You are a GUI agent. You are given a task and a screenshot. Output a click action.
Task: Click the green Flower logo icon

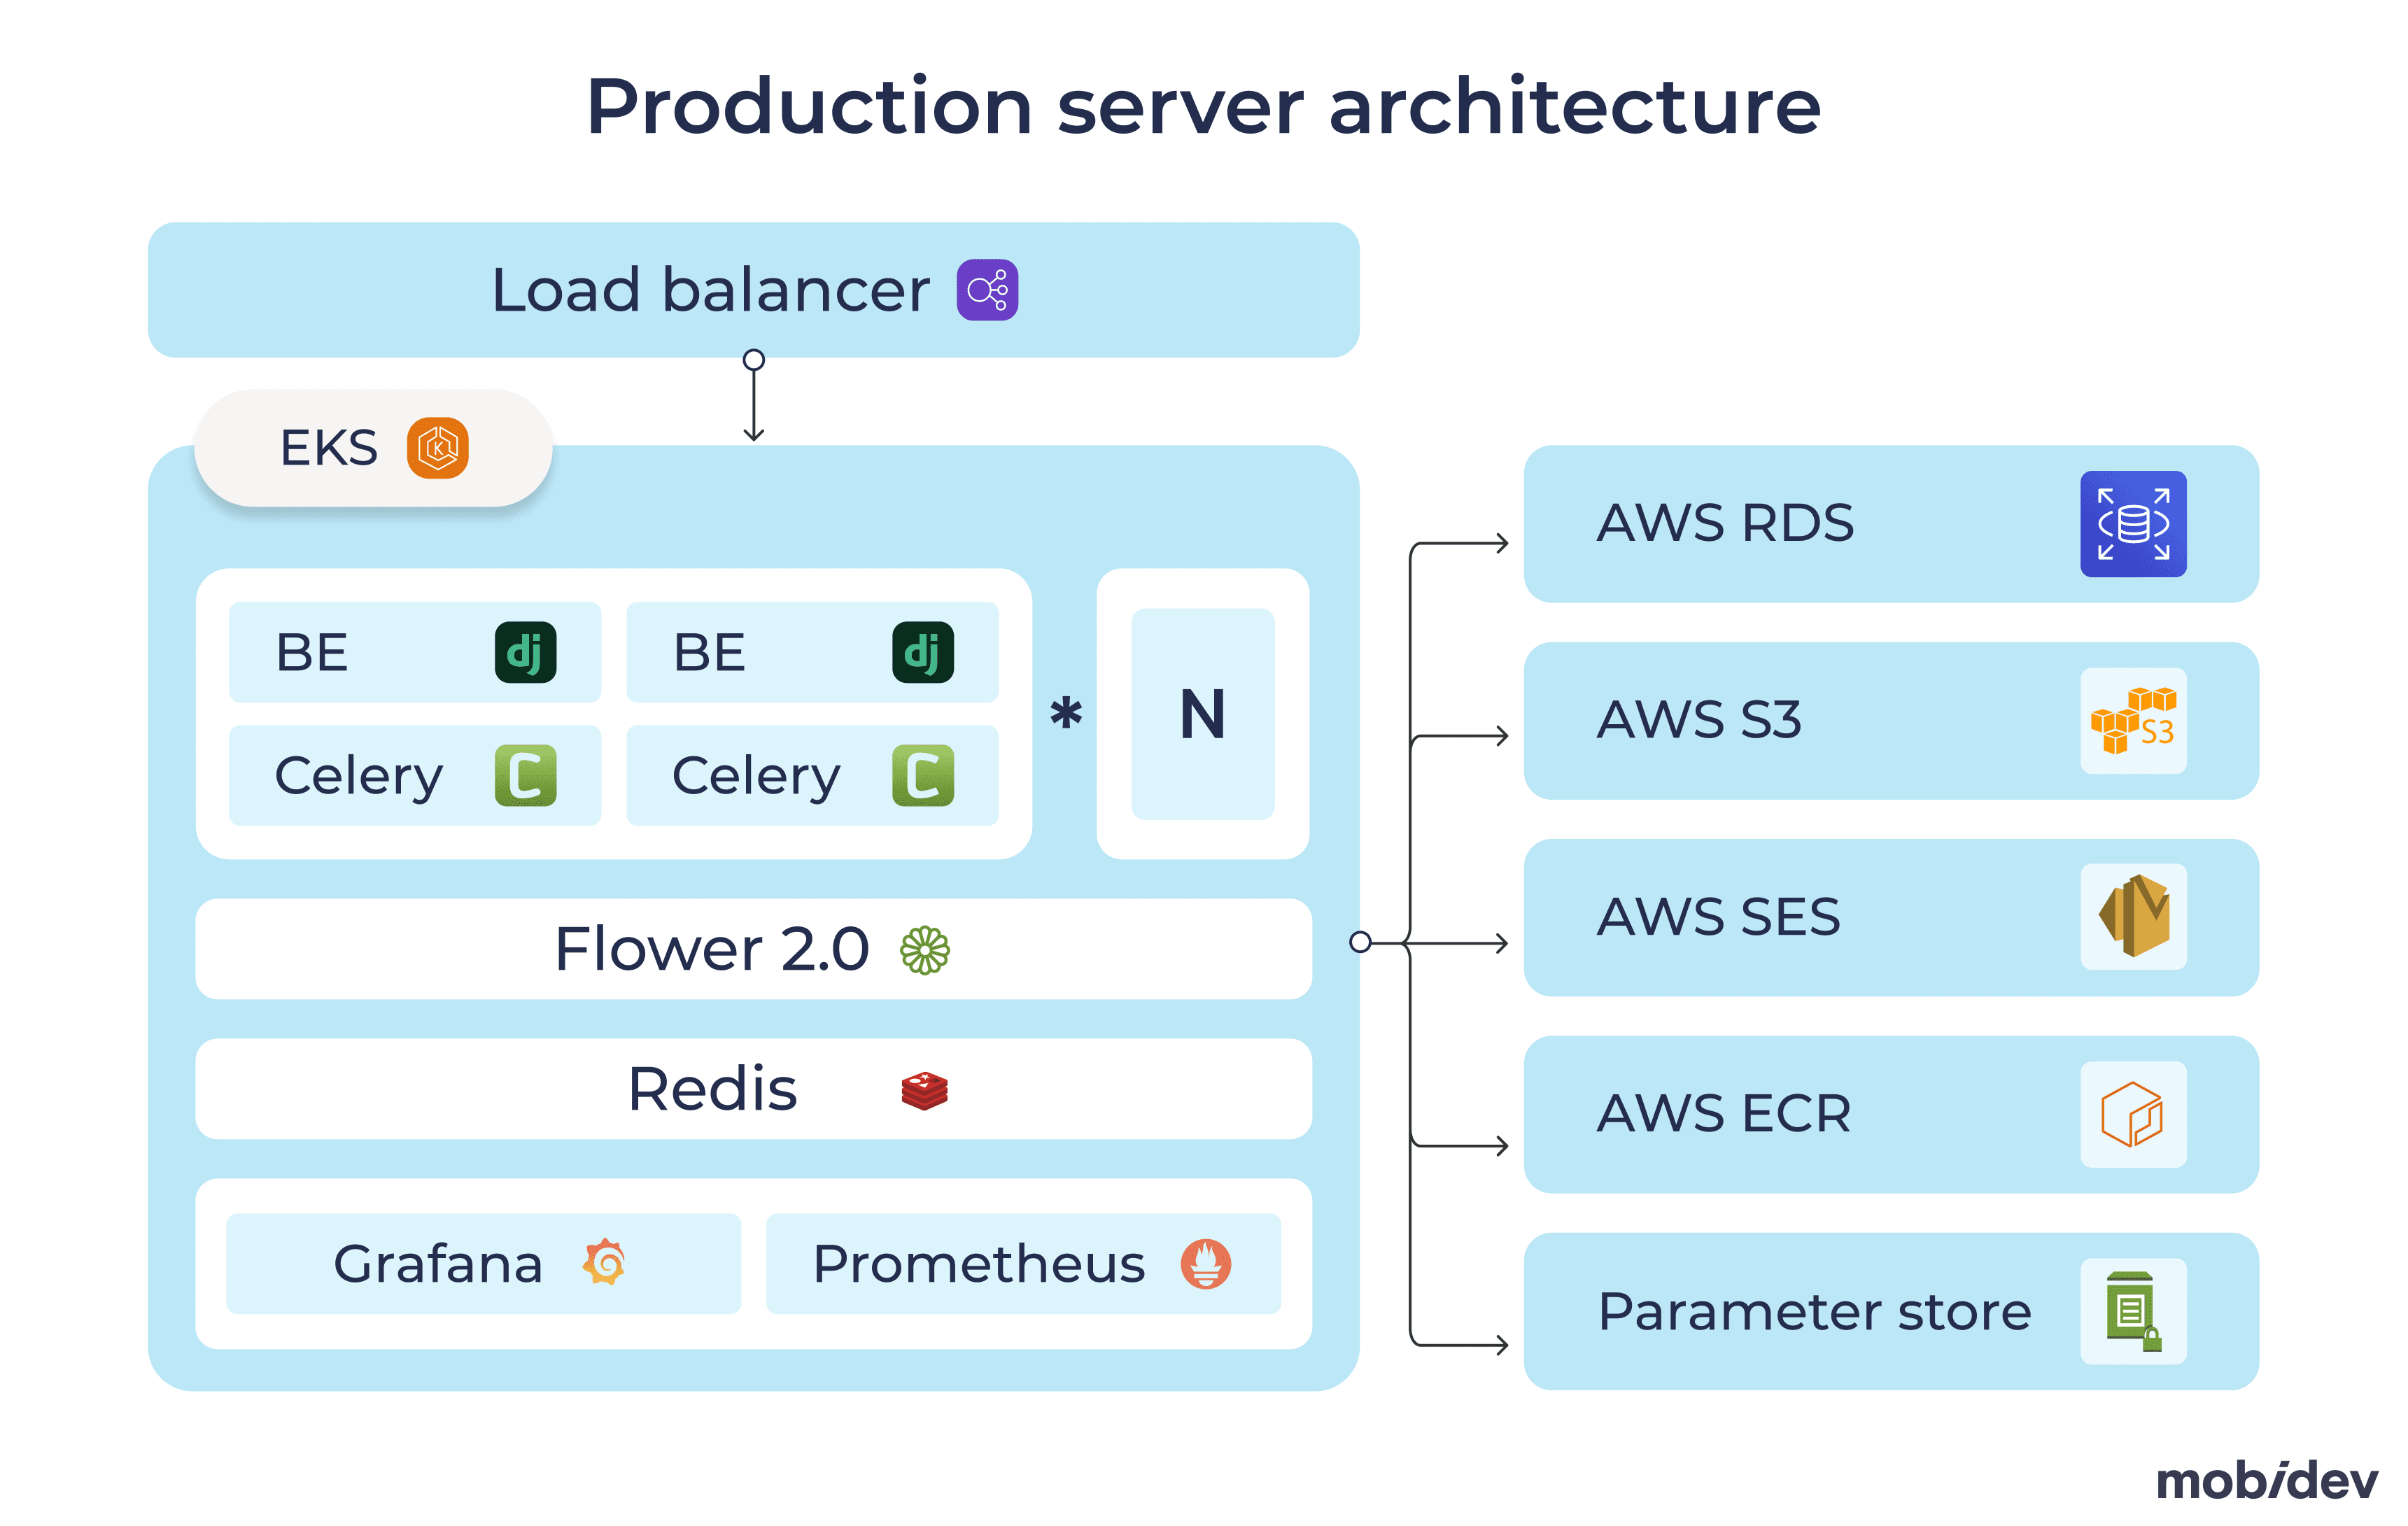point(924,949)
